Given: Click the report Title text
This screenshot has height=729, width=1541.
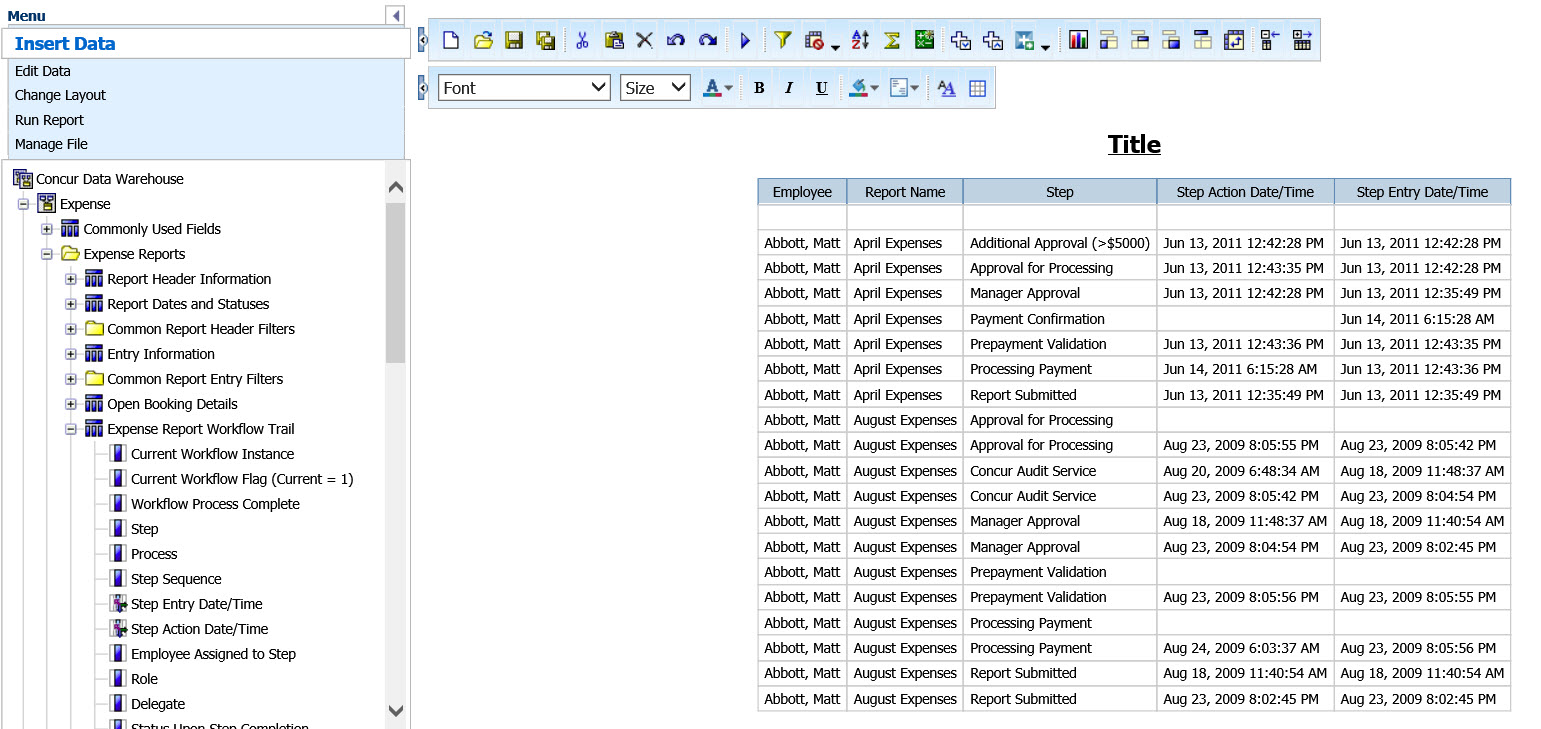Looking at the screenshot, I should click(x=1134, y=144).
